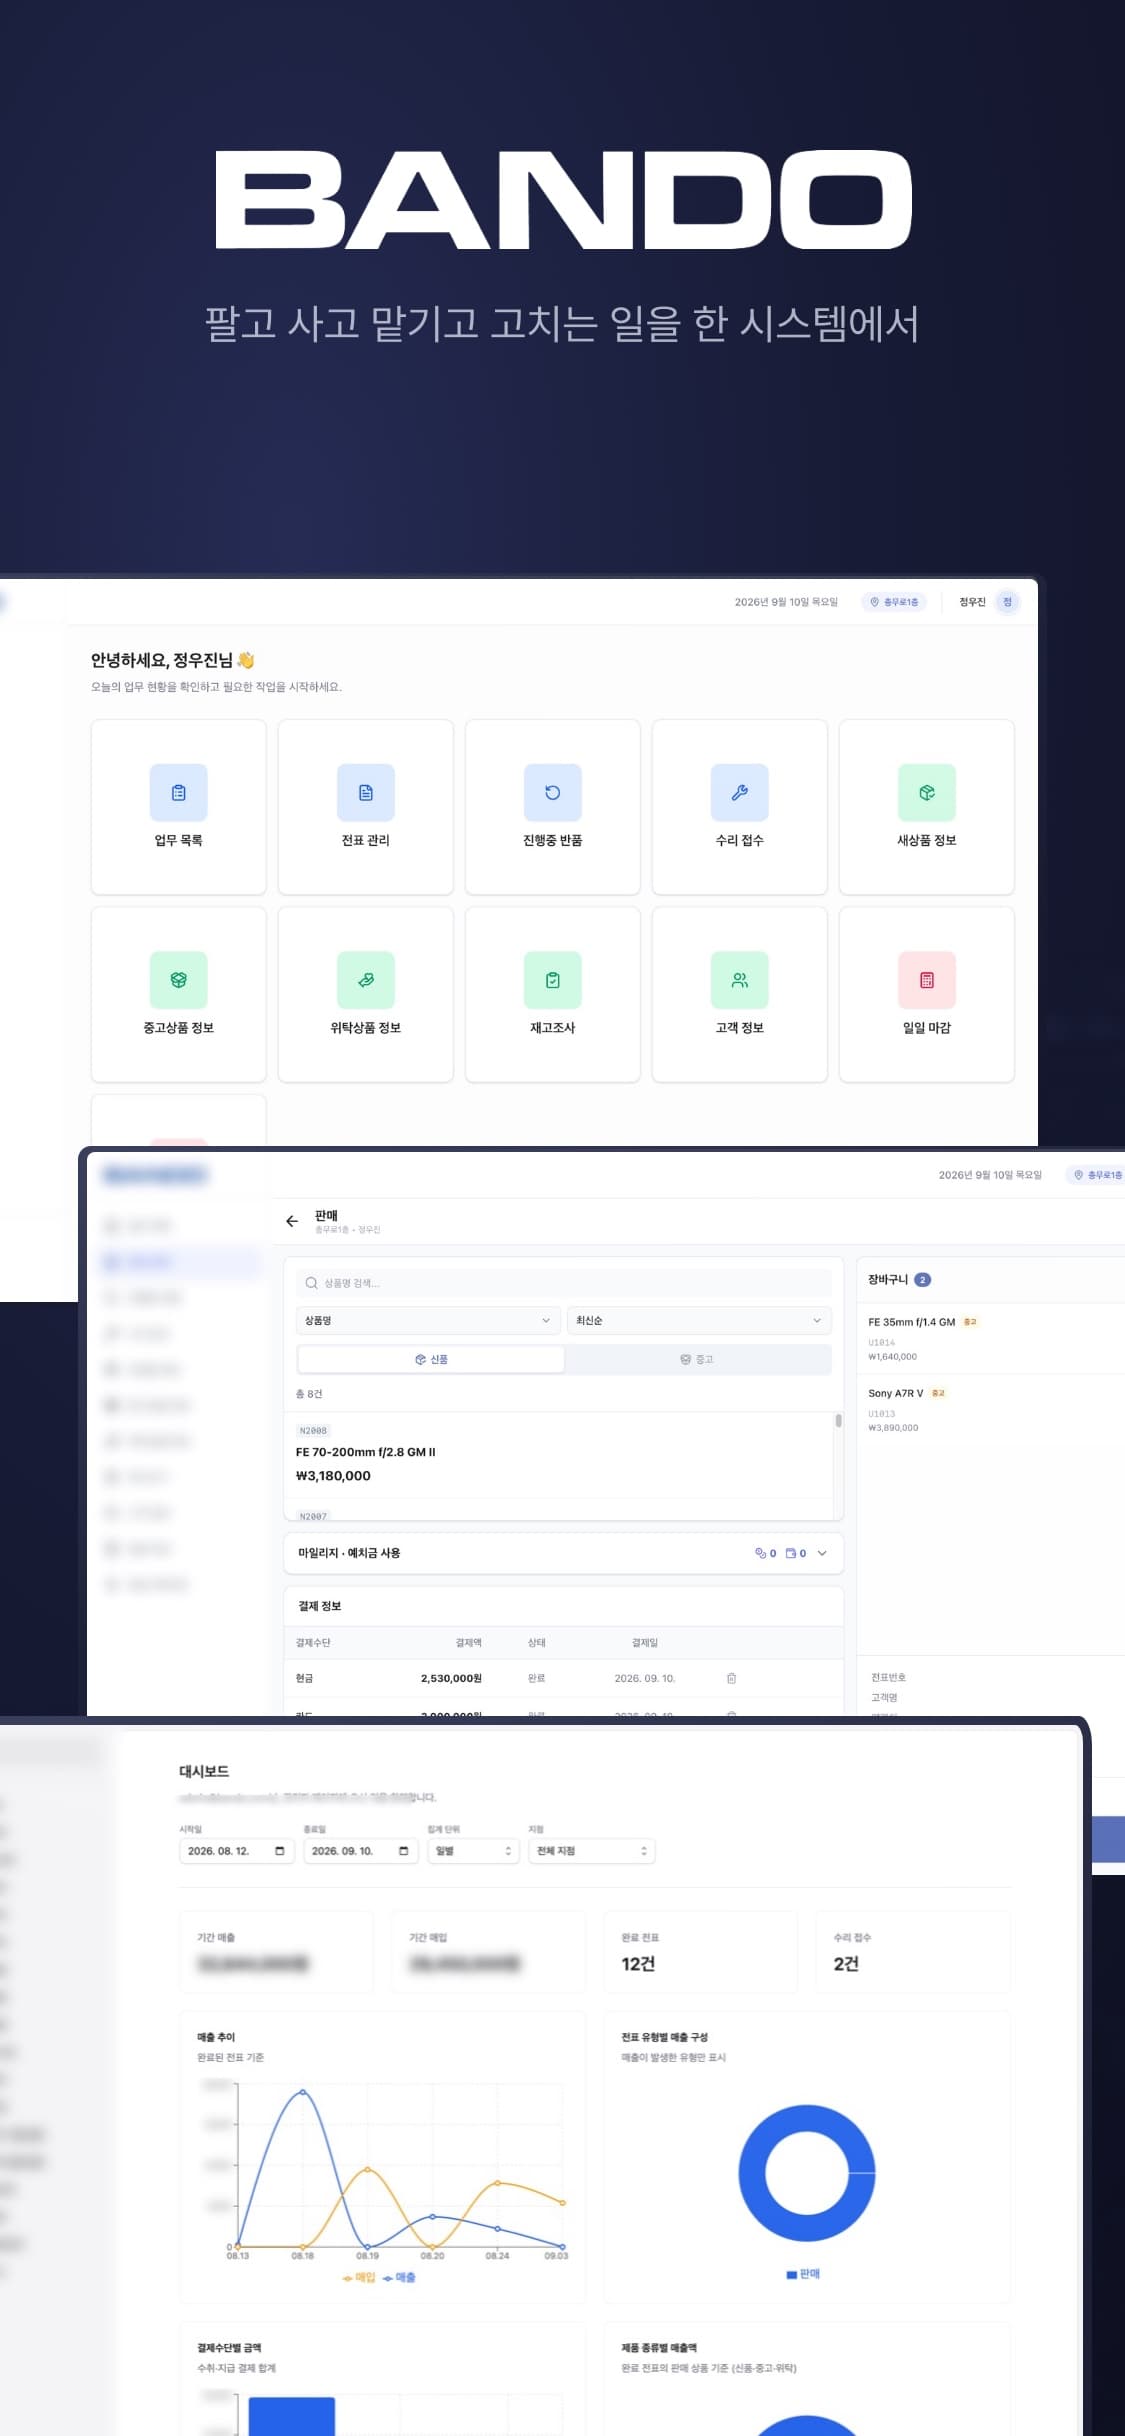Click the ₩3,890,000 cart item price
This screenshot has height=2436, width=1125.
893,1428
